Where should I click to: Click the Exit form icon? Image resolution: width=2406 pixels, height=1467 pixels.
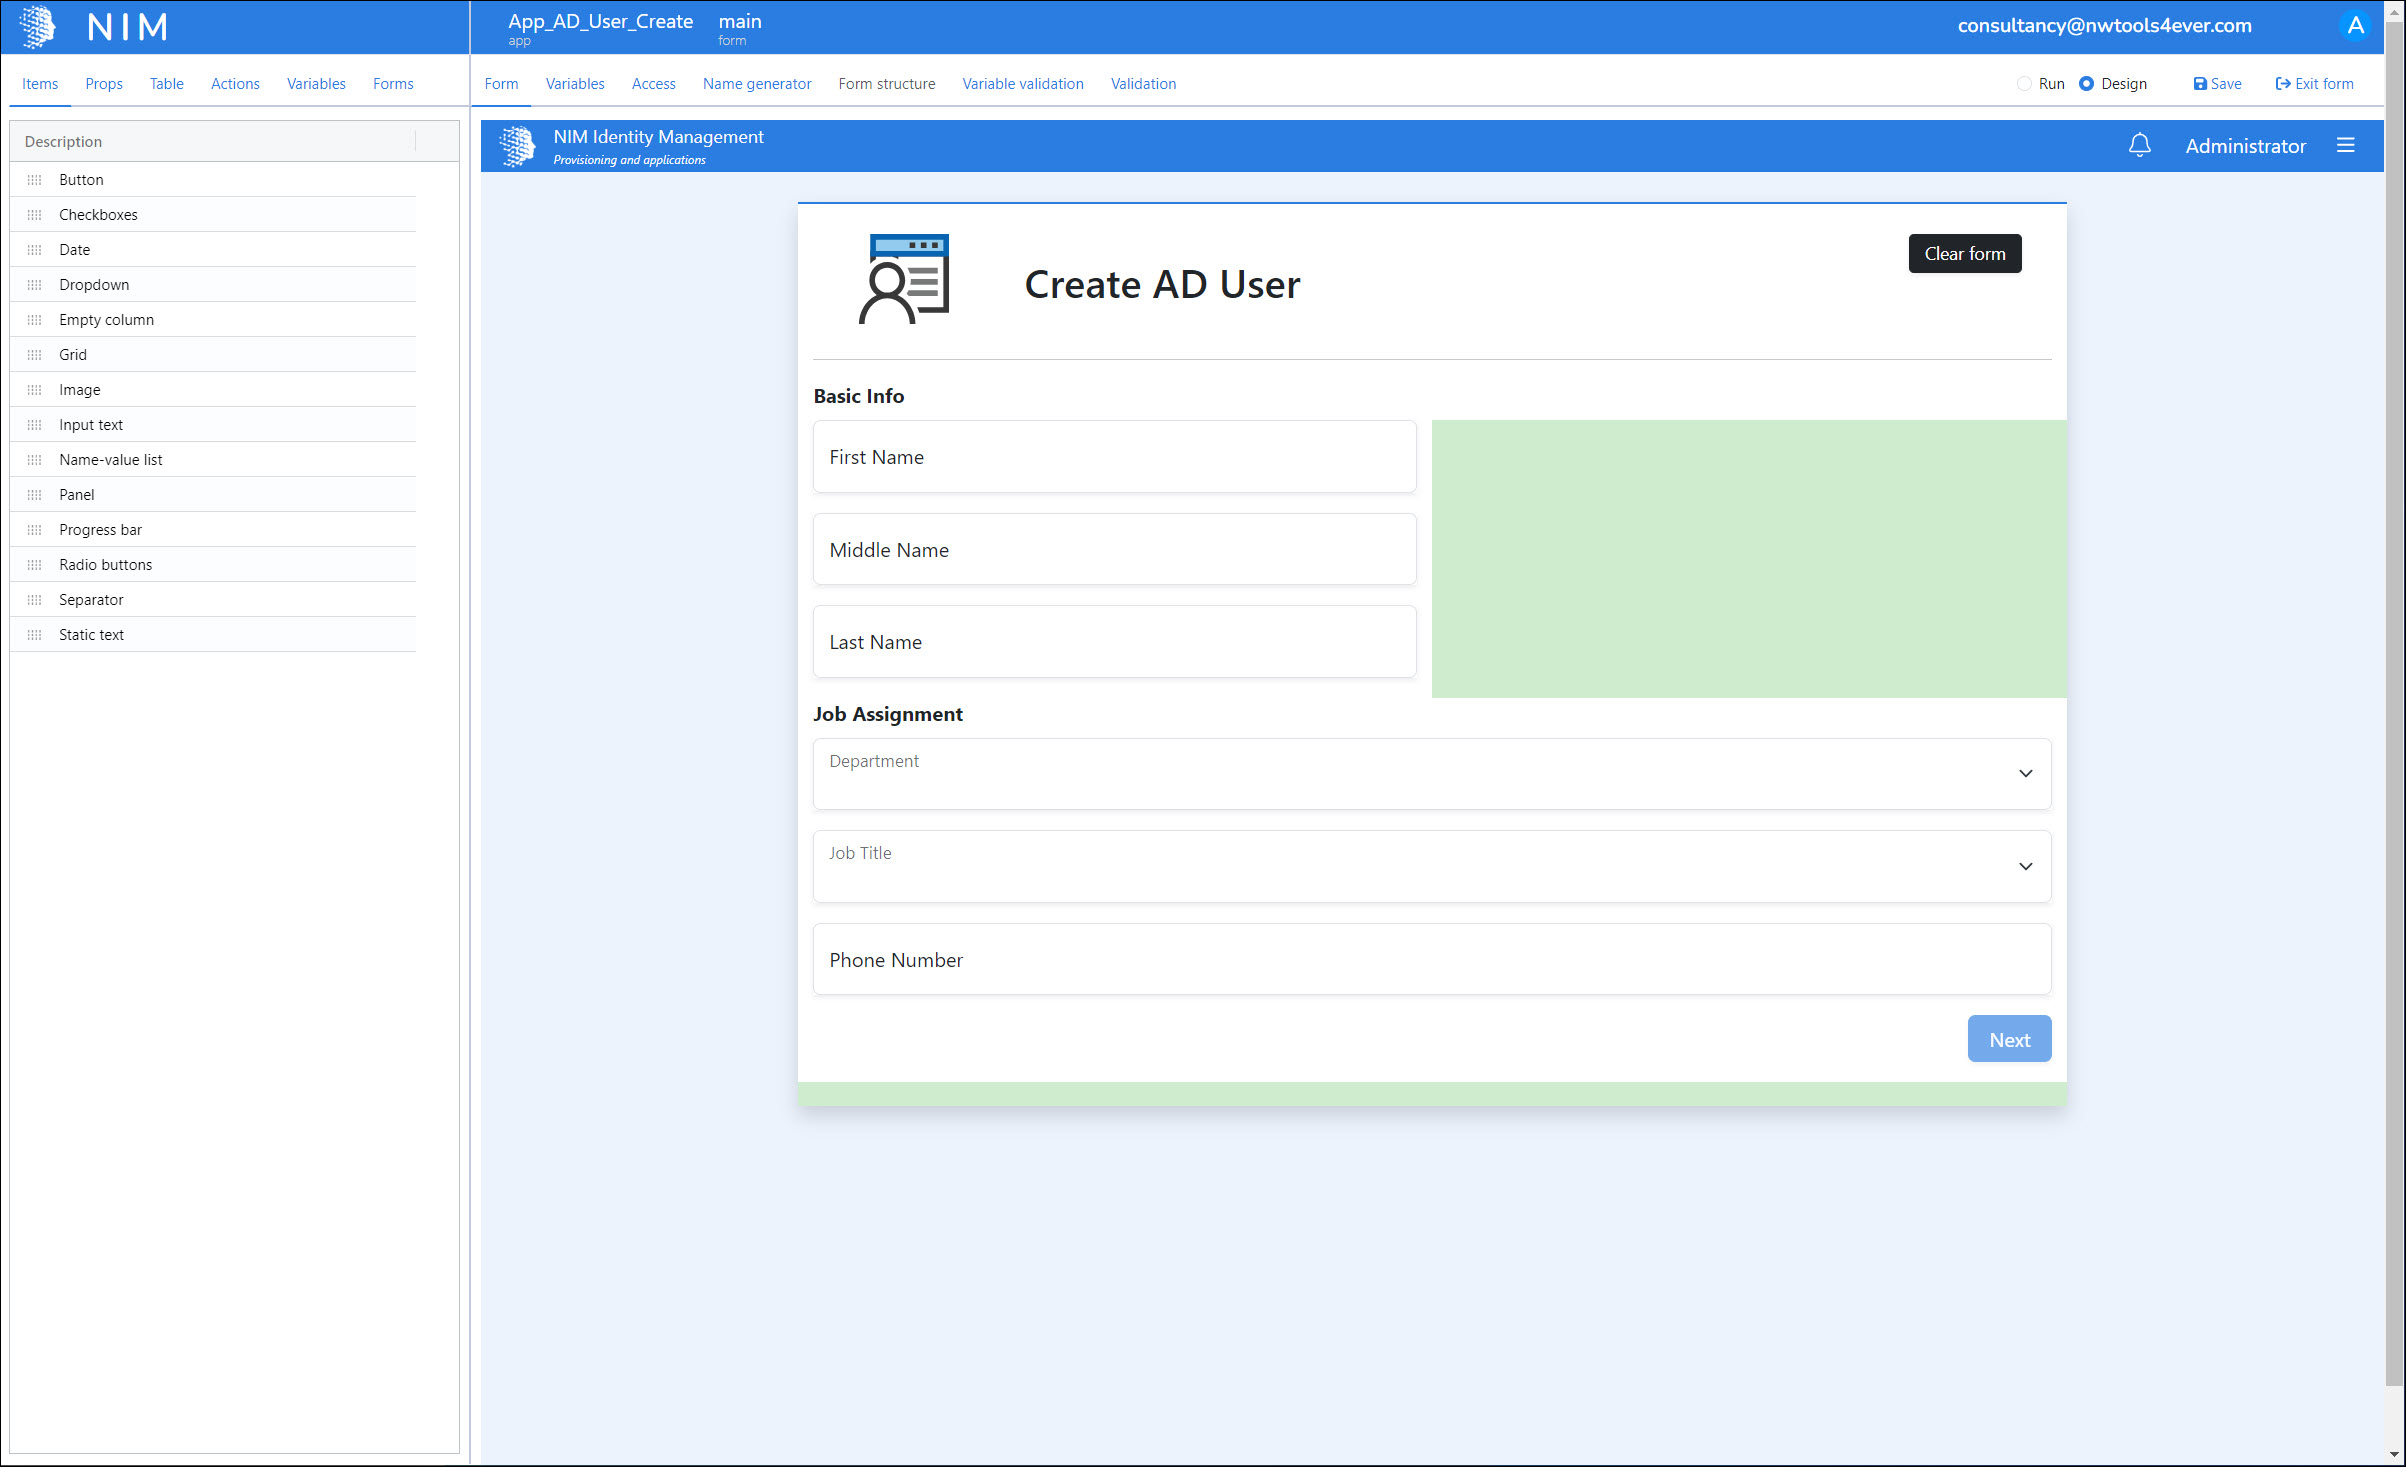point(2283,84)
